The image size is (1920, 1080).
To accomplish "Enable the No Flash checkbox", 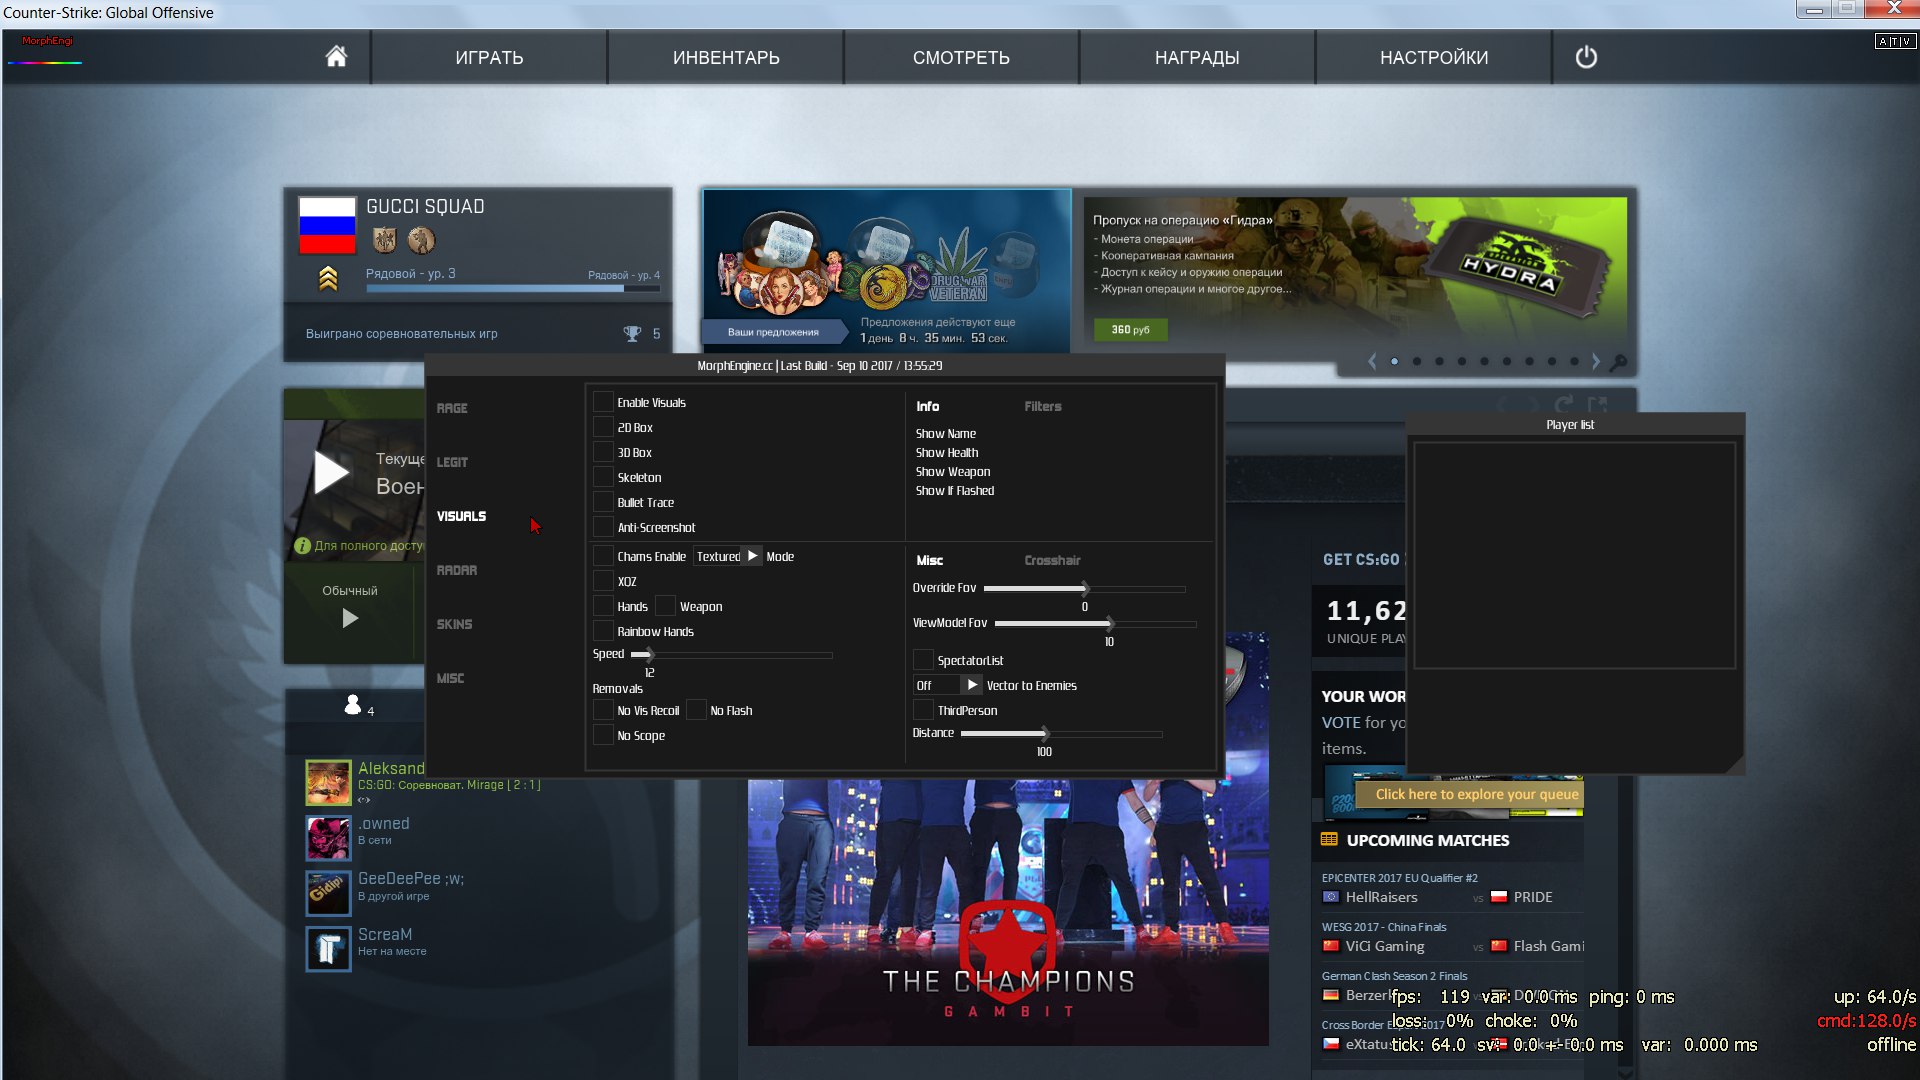I will point(696,710).
